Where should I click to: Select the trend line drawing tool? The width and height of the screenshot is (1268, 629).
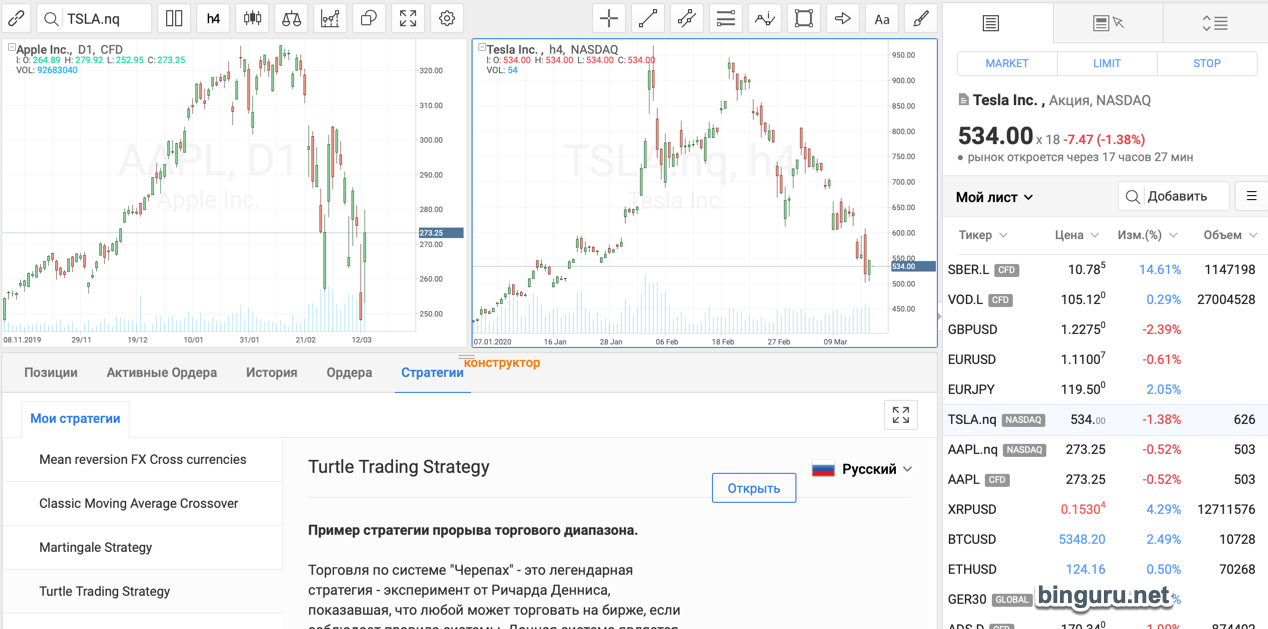coord(648,18)
